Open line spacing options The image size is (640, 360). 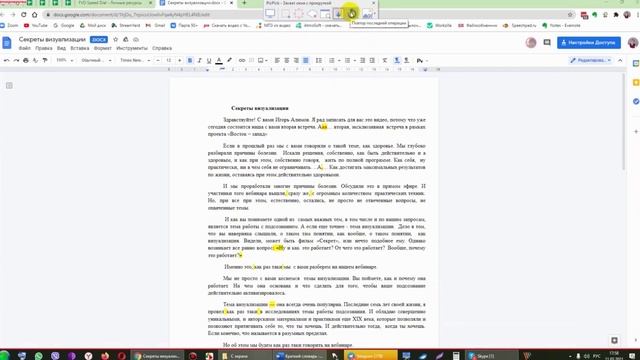pyautogui.click(x=319, y=60)
